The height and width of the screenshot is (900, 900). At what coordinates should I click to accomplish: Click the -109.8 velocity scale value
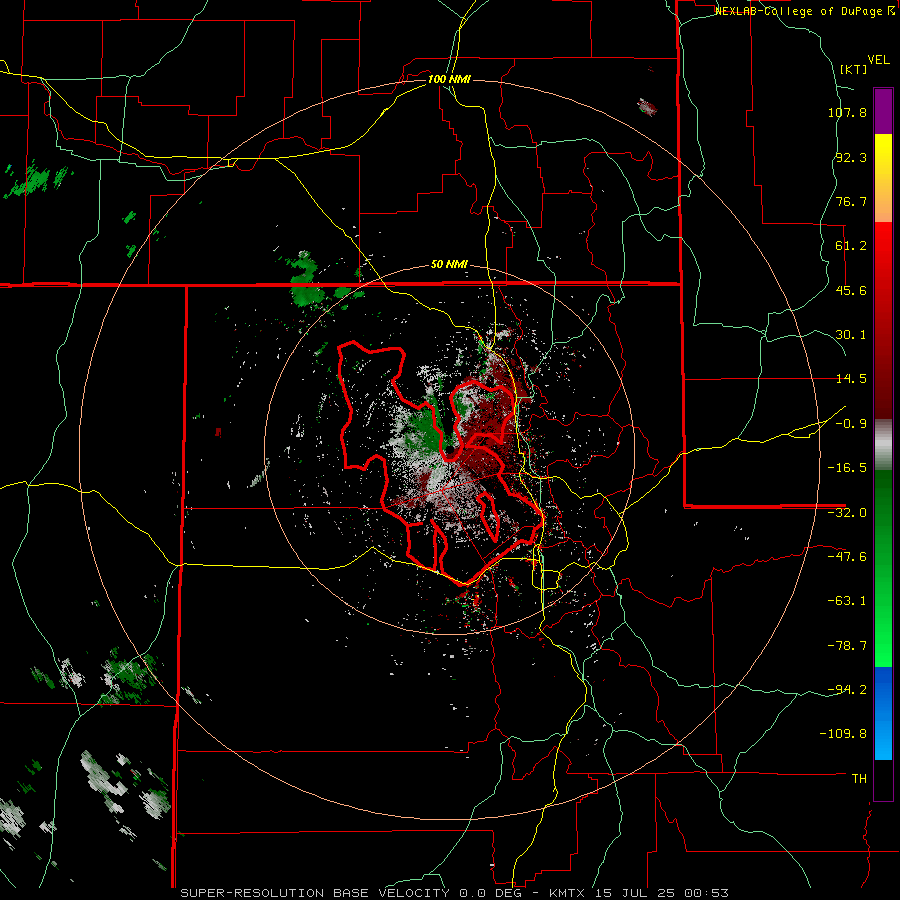pyautogui.click(x=844, y=734)
